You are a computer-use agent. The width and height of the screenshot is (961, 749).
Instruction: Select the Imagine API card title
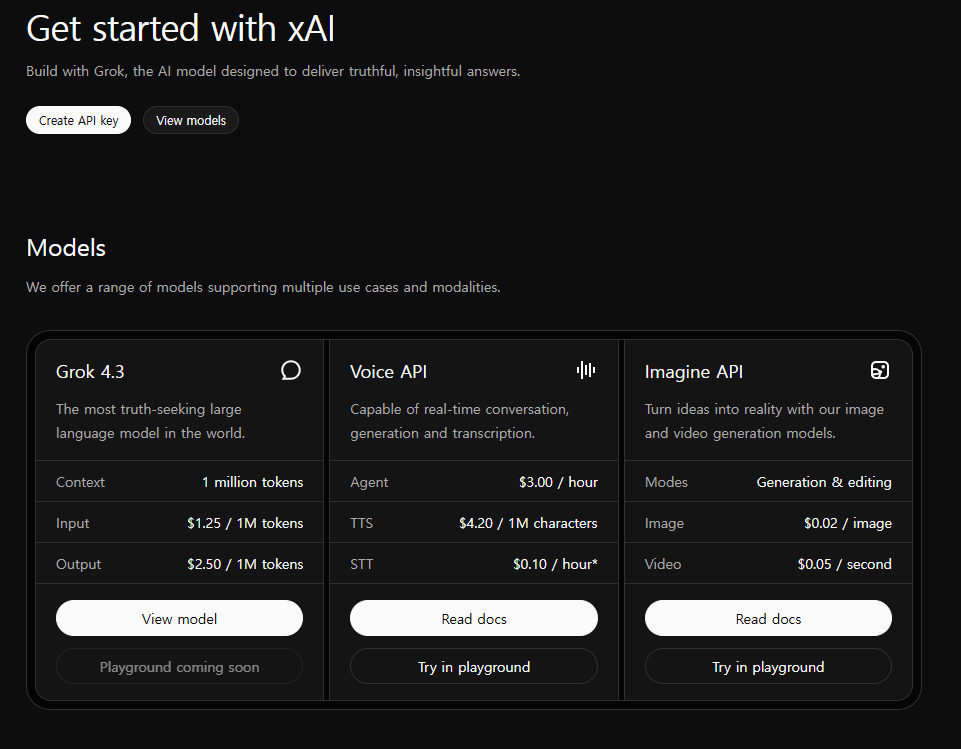coord(694,371)
